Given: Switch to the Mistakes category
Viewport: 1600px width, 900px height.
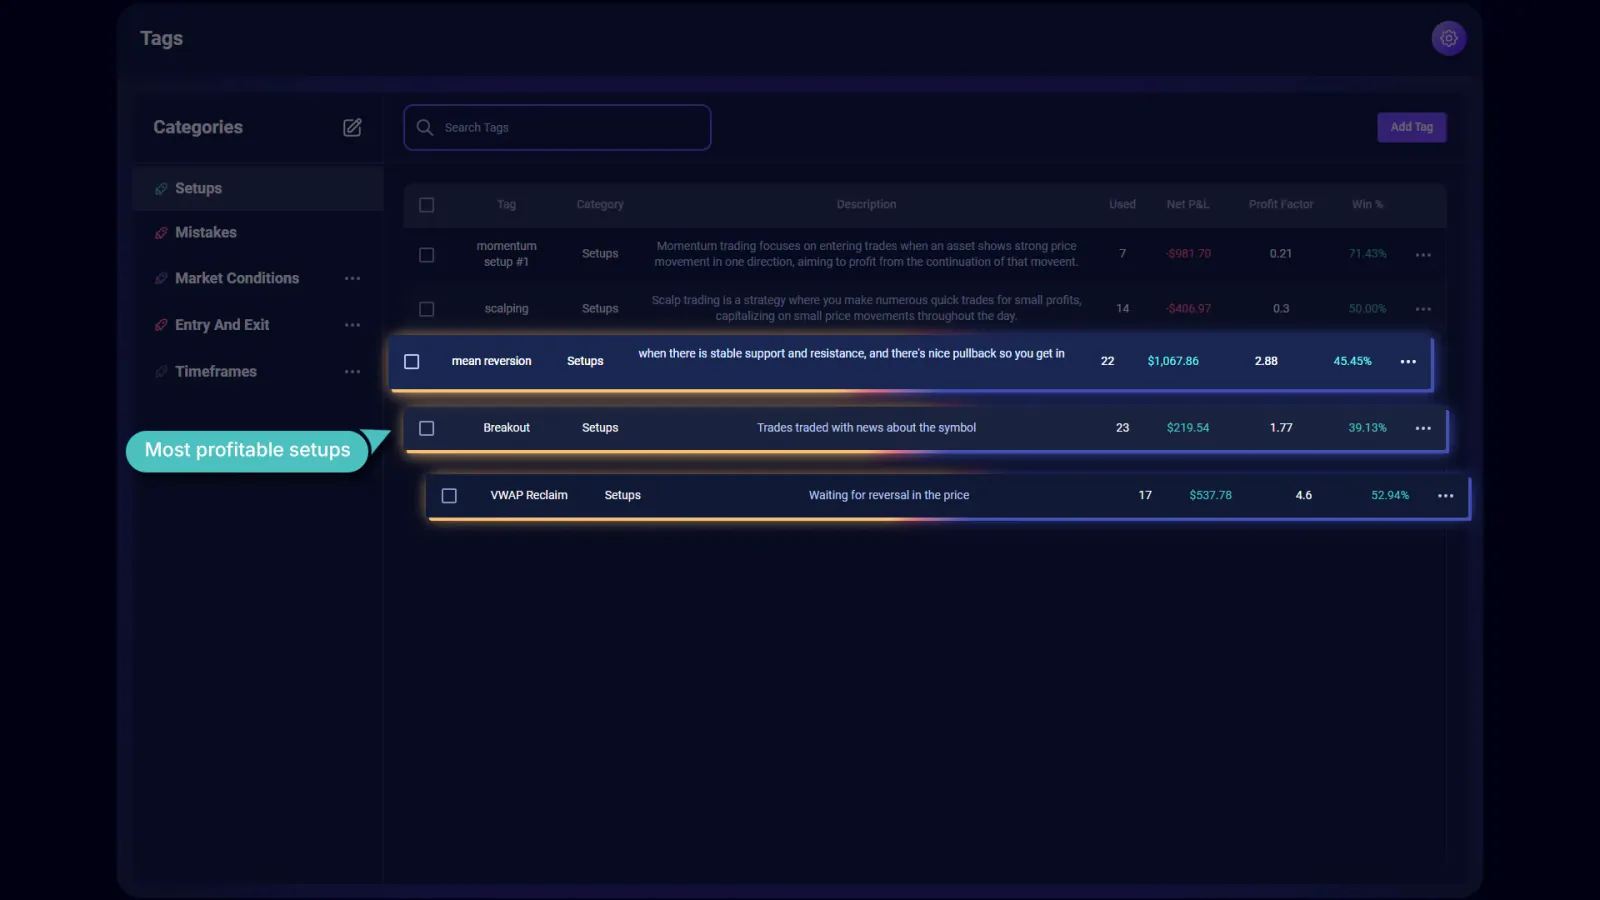Looking at the screenshot, I should (206, 232).
